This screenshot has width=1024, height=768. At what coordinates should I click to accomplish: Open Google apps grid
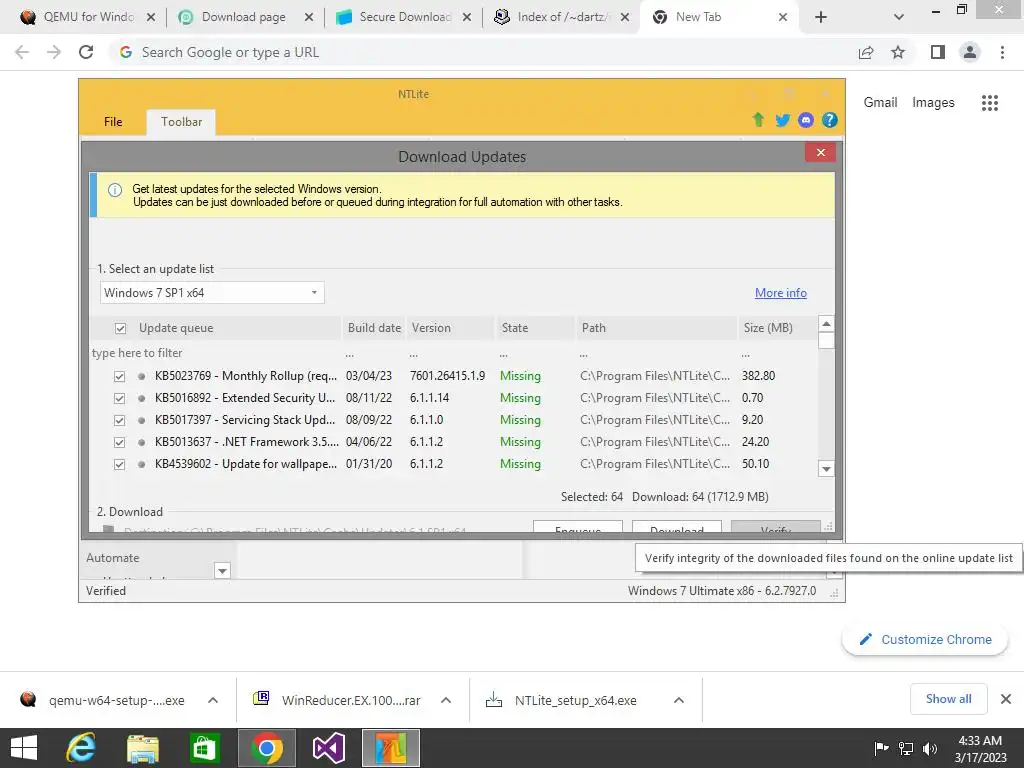990,103
